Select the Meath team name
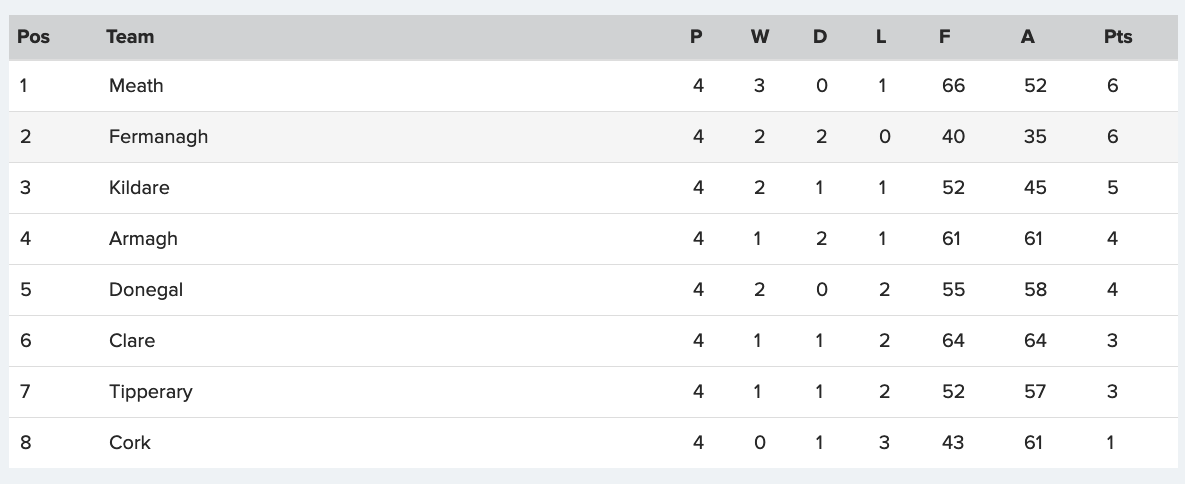This screenshot has width=1185, height=484. pos(136,85)
